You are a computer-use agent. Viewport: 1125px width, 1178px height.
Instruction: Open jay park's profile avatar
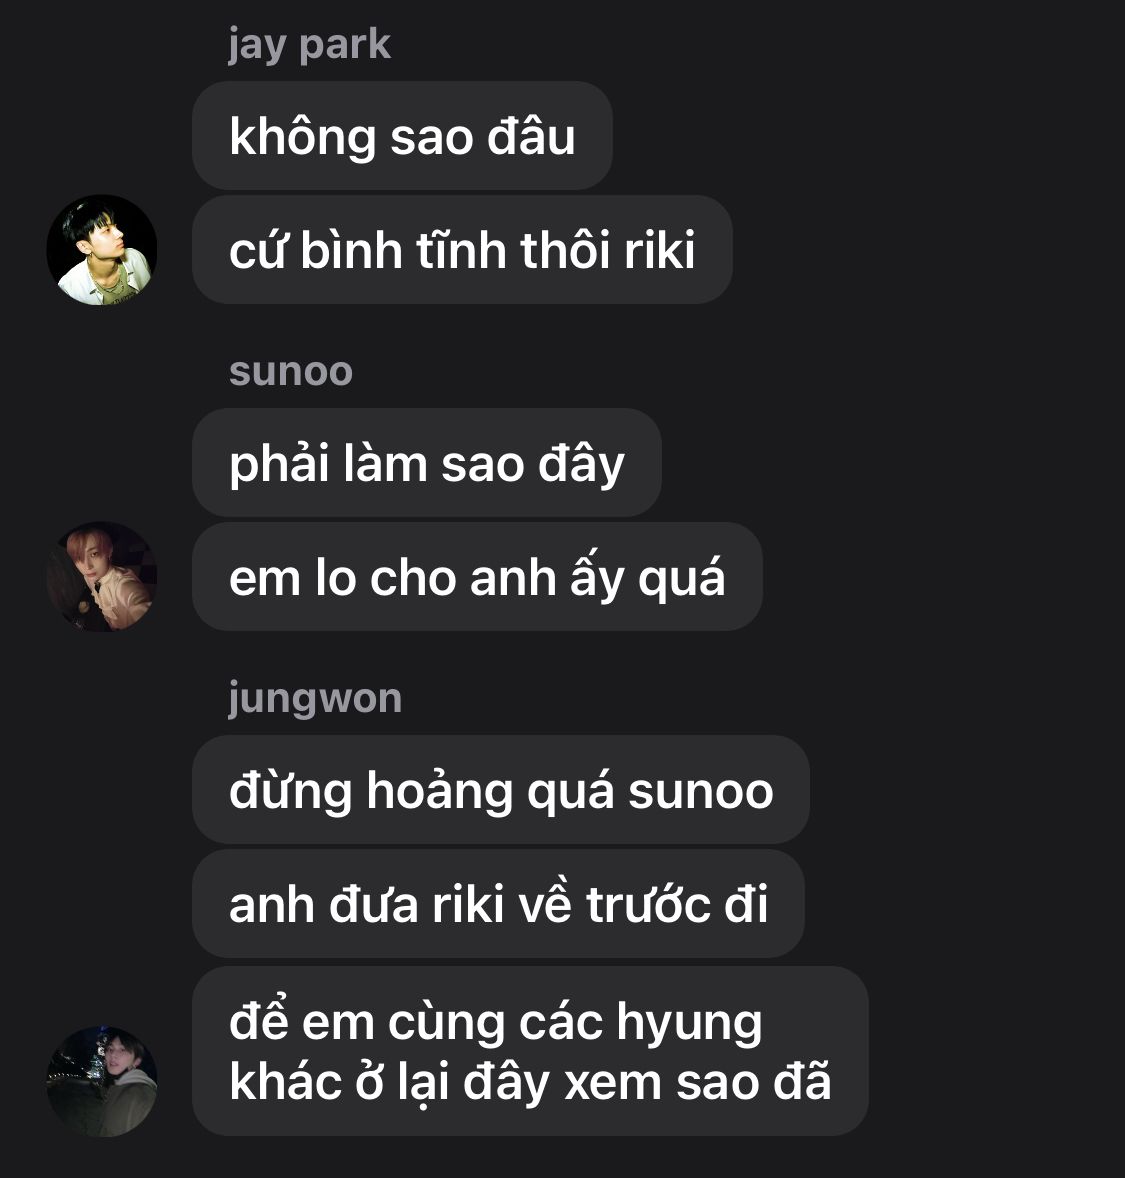click(x=102, y=250)
